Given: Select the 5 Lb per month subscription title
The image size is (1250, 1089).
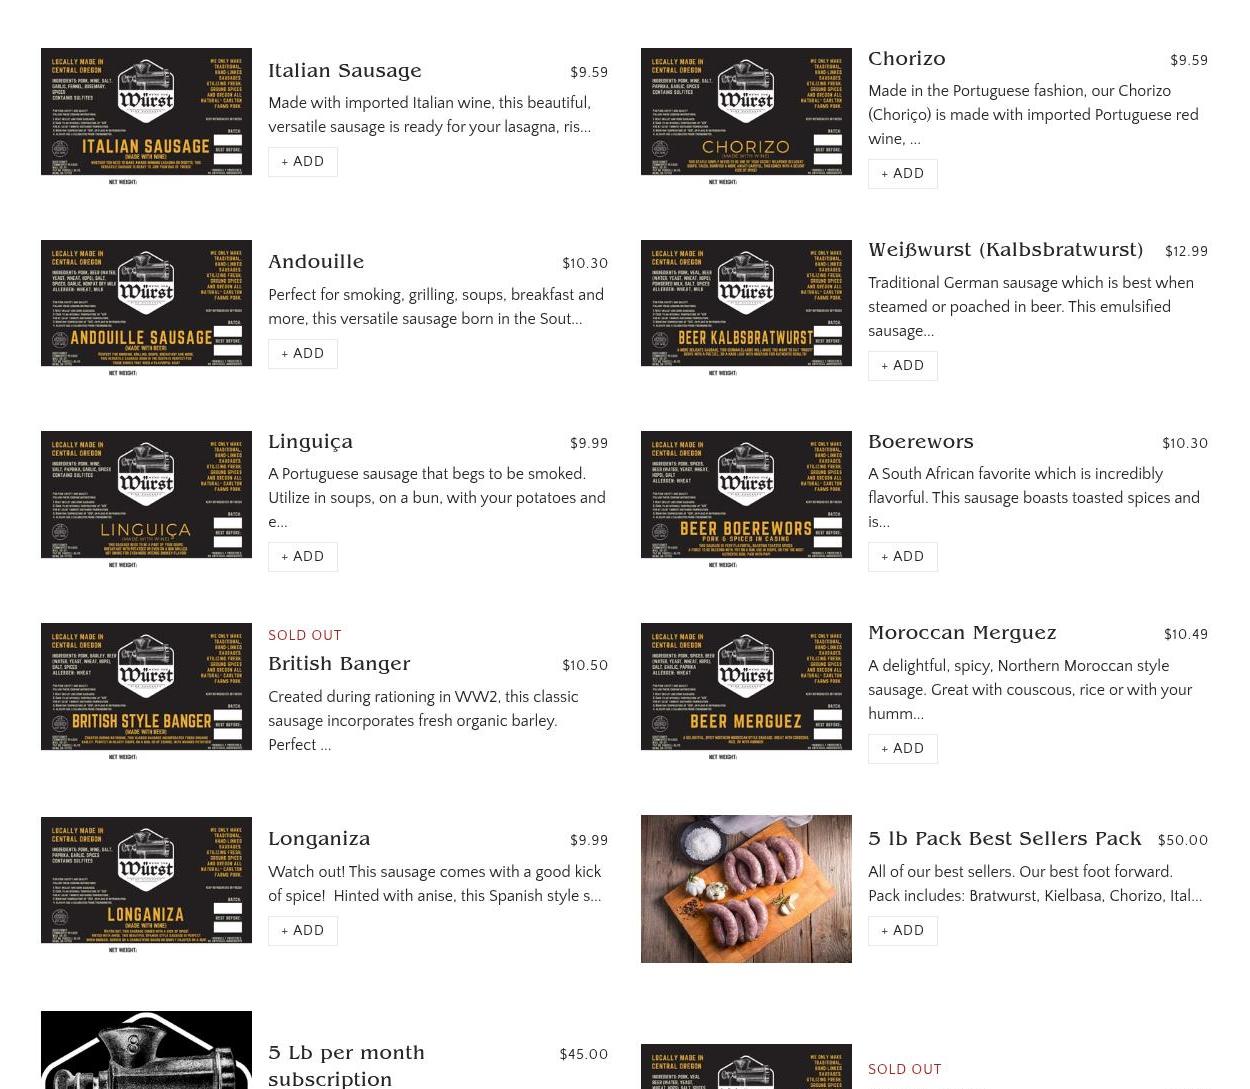Looking at the screenshot, I should [x=346, y=1066].
